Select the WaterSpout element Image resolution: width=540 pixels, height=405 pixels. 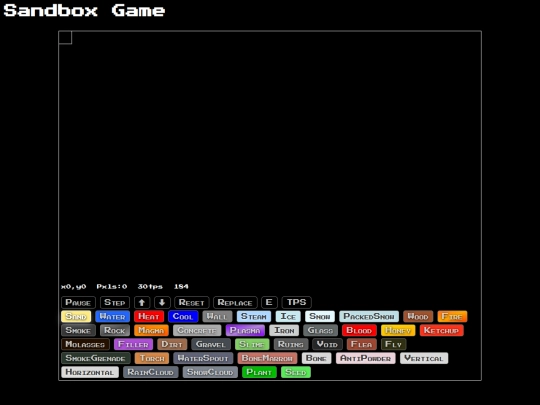(203, 358)
